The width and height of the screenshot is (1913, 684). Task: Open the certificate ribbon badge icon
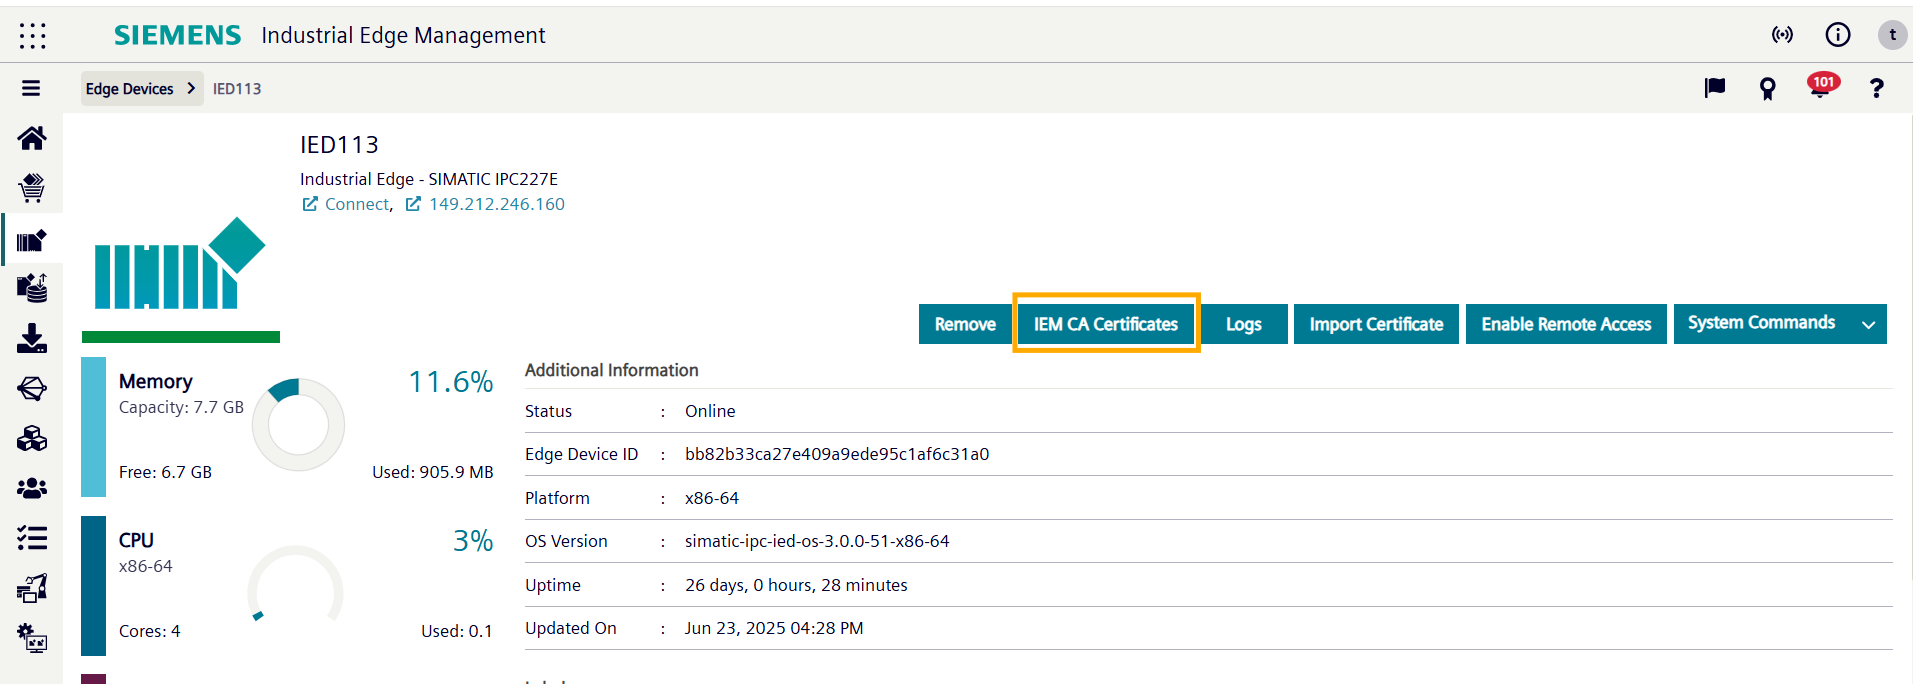click(x=1767, y=89)
